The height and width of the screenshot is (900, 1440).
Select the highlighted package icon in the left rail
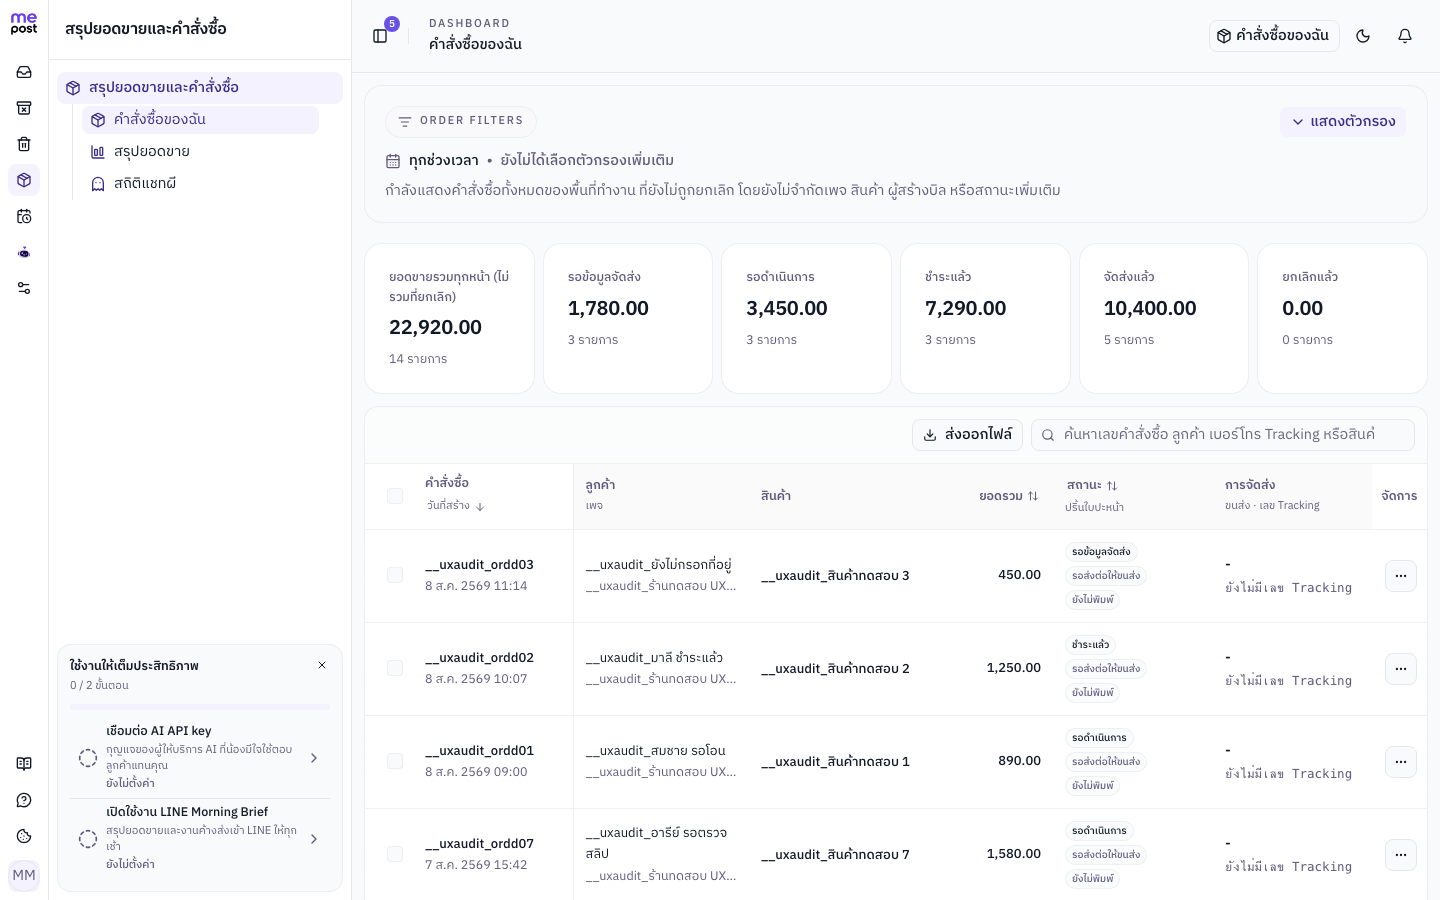point(24,180)
